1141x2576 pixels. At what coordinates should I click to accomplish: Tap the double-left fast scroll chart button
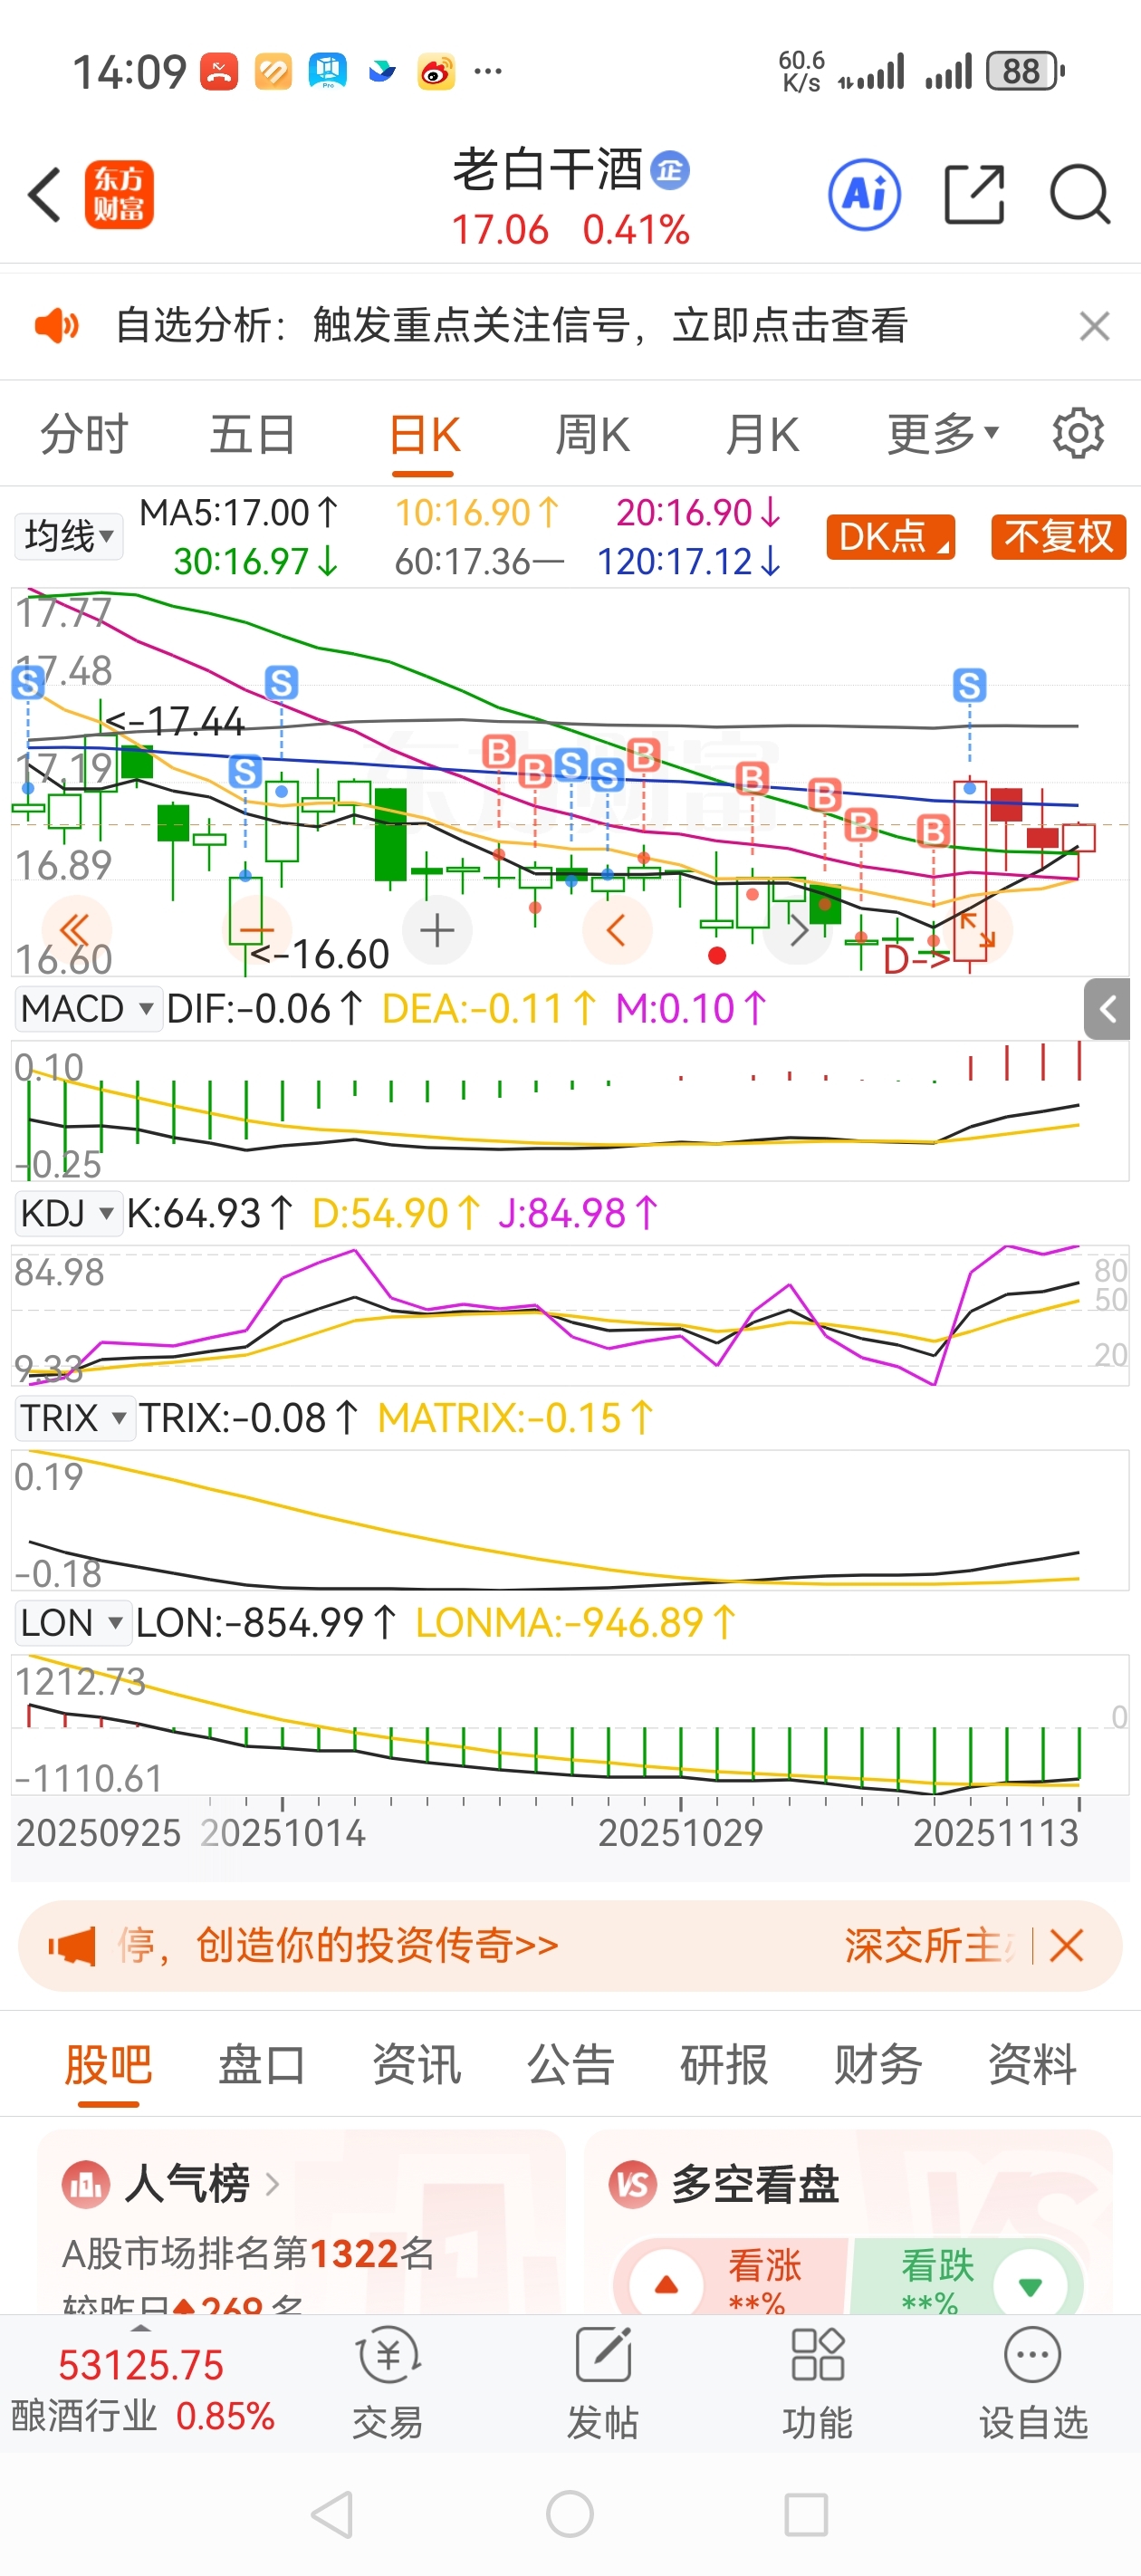pos(76,931)
